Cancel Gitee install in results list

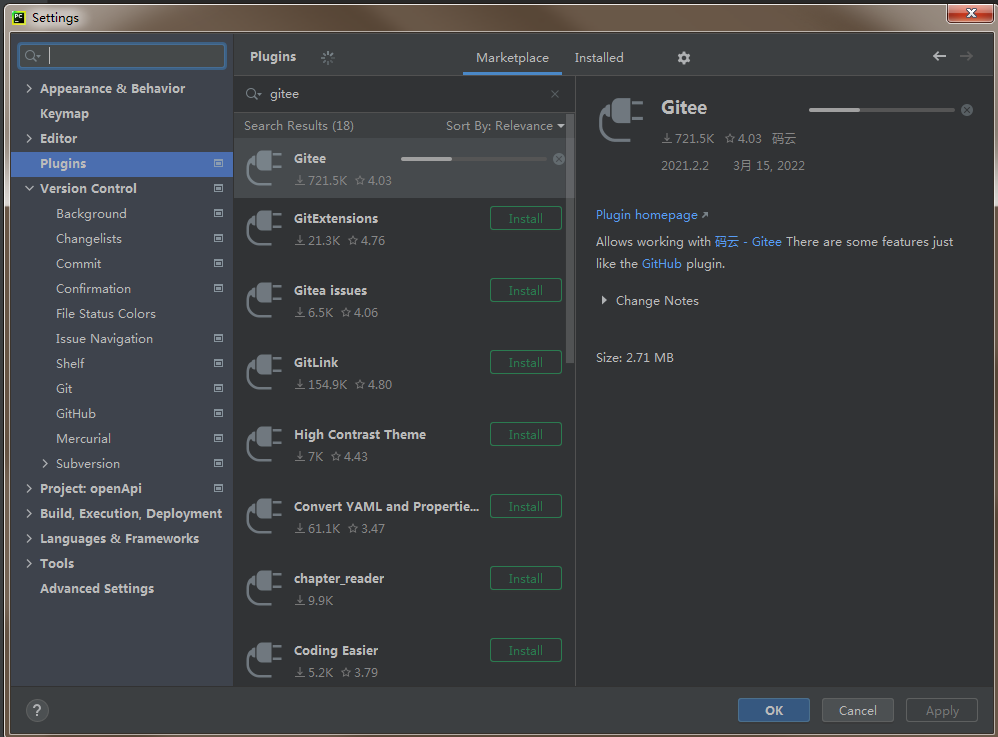tap(559, 159)
